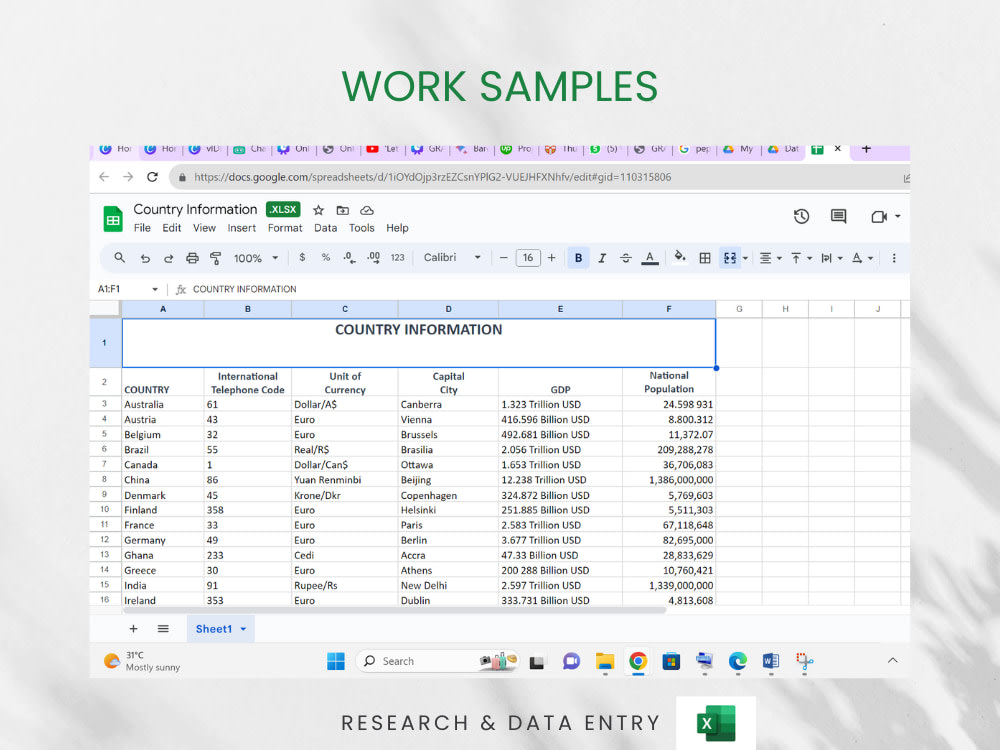
Task: Select the Sheet1 tab
Action: (221, 629)
